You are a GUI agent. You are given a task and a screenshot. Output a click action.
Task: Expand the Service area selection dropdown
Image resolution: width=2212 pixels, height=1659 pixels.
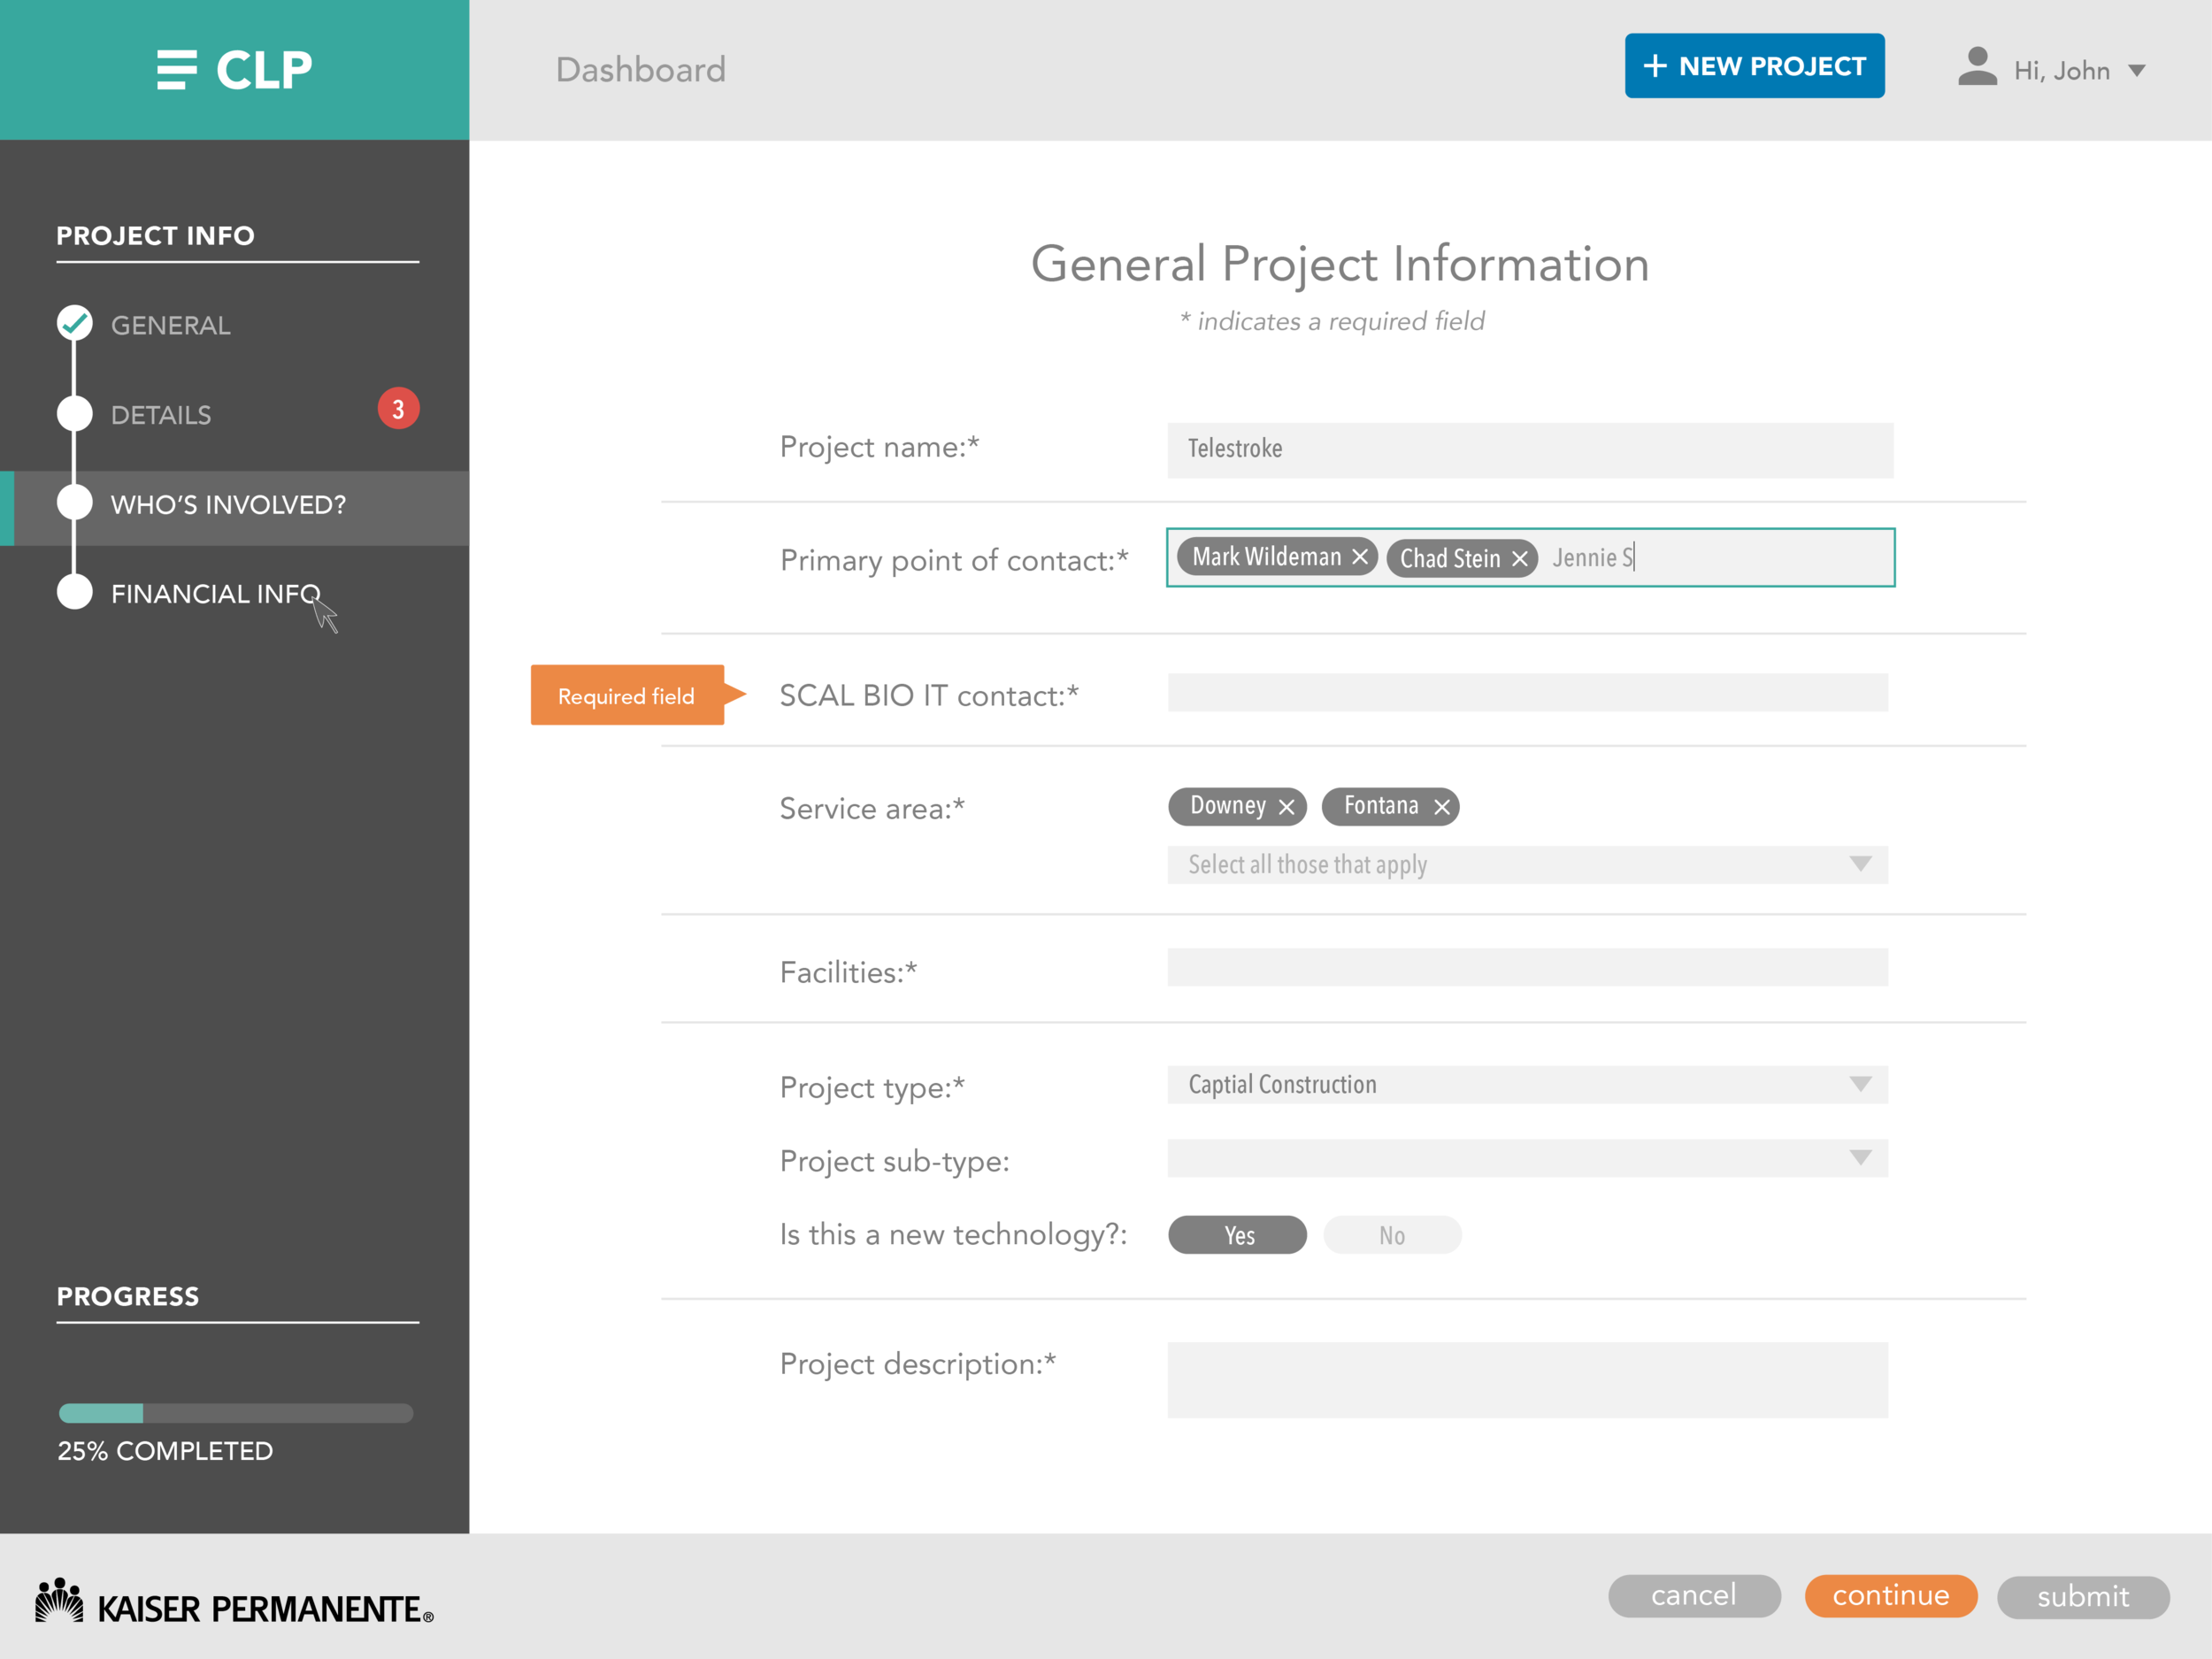tap(1527, 865)
